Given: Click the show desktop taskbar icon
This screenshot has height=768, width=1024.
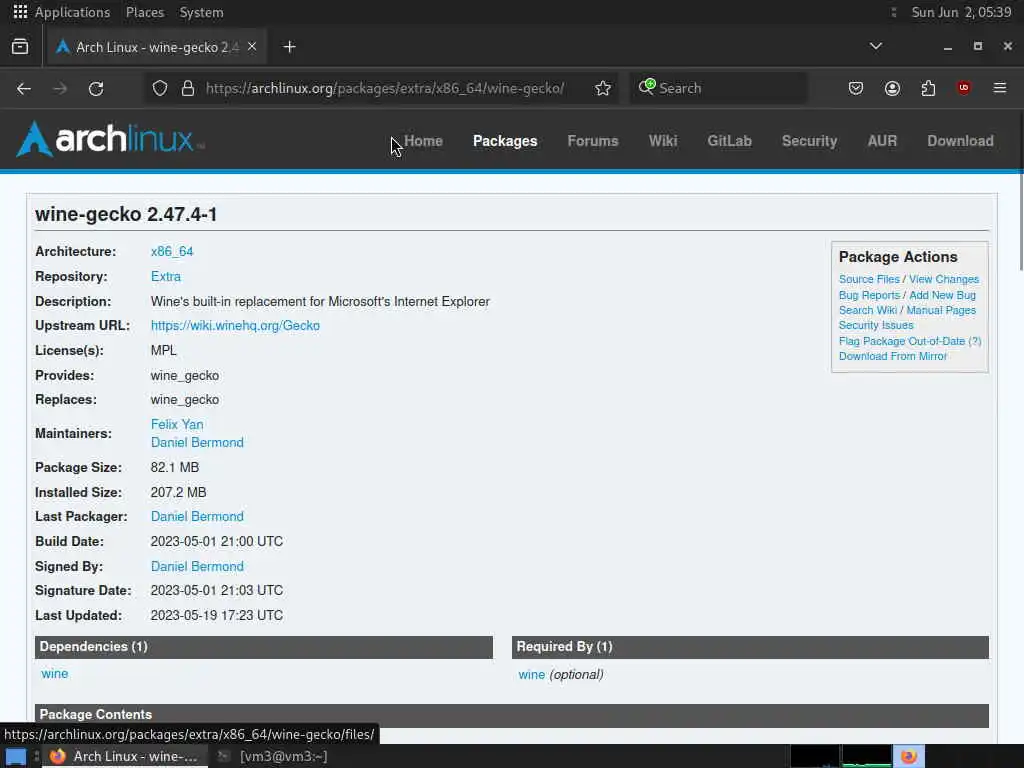Looking at the screenshot, I should pyautogui.click(x=16, y=757).
